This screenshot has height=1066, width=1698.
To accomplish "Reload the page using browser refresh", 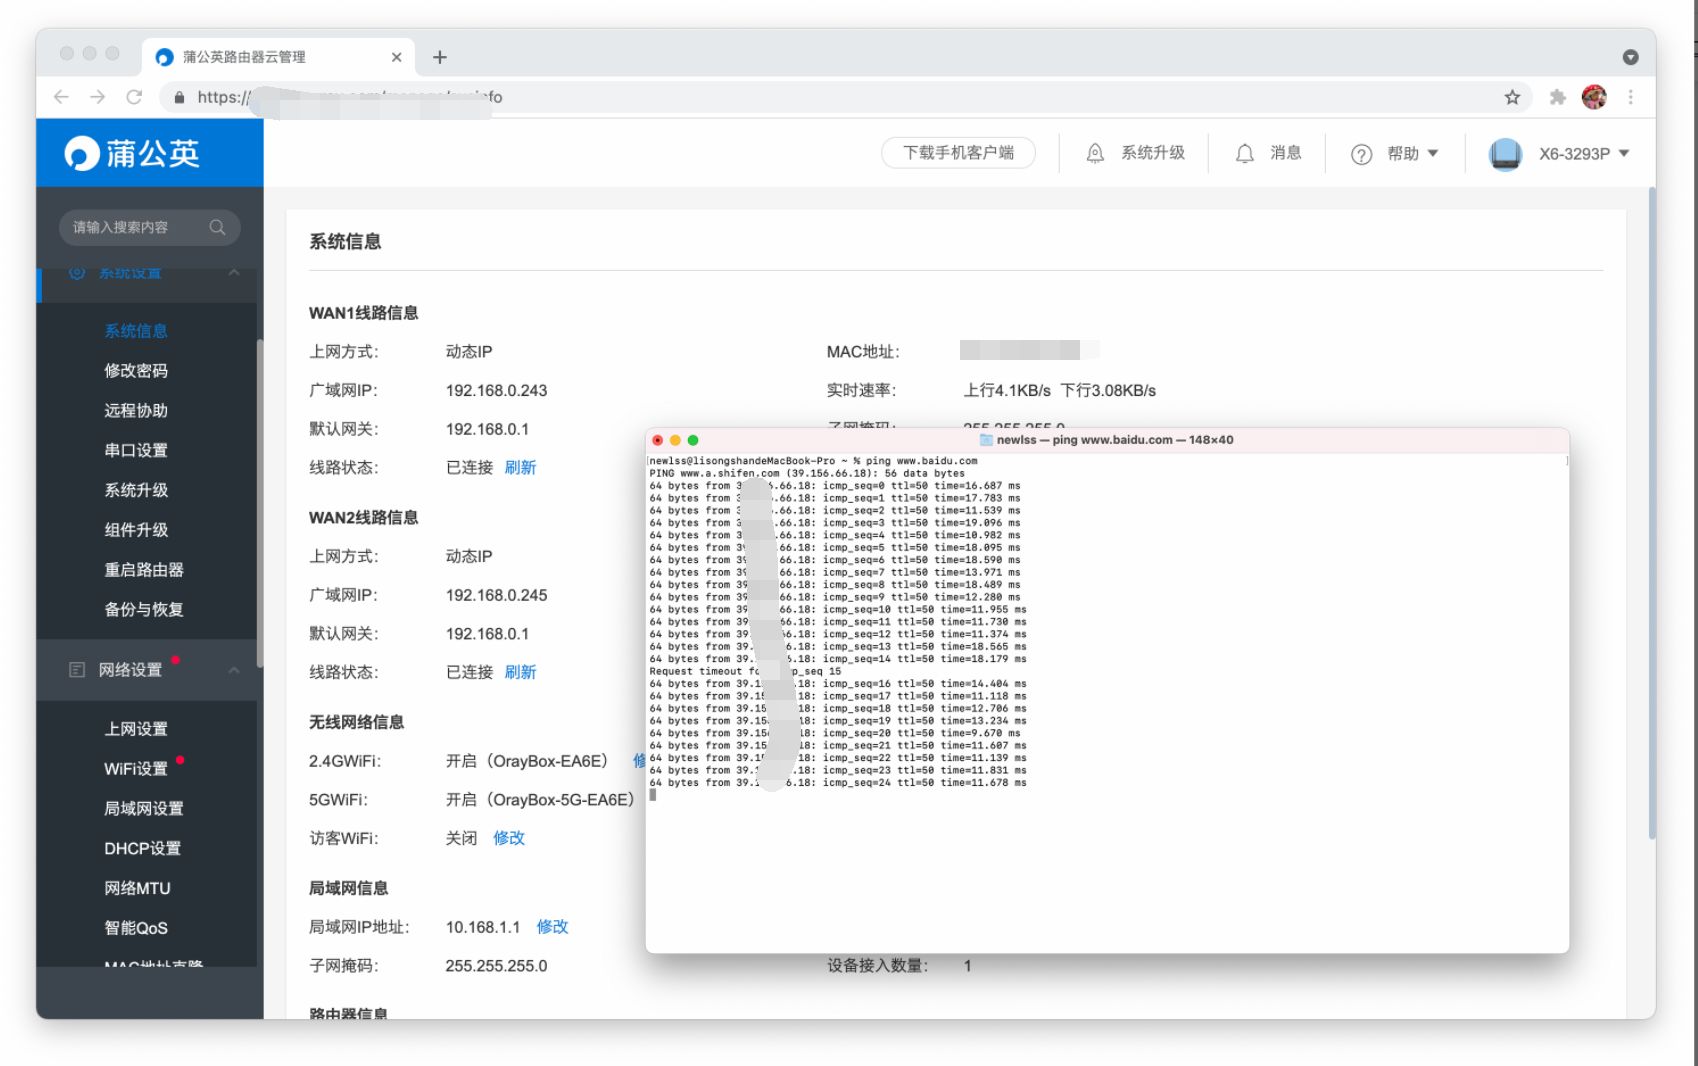I will (134, 97).
